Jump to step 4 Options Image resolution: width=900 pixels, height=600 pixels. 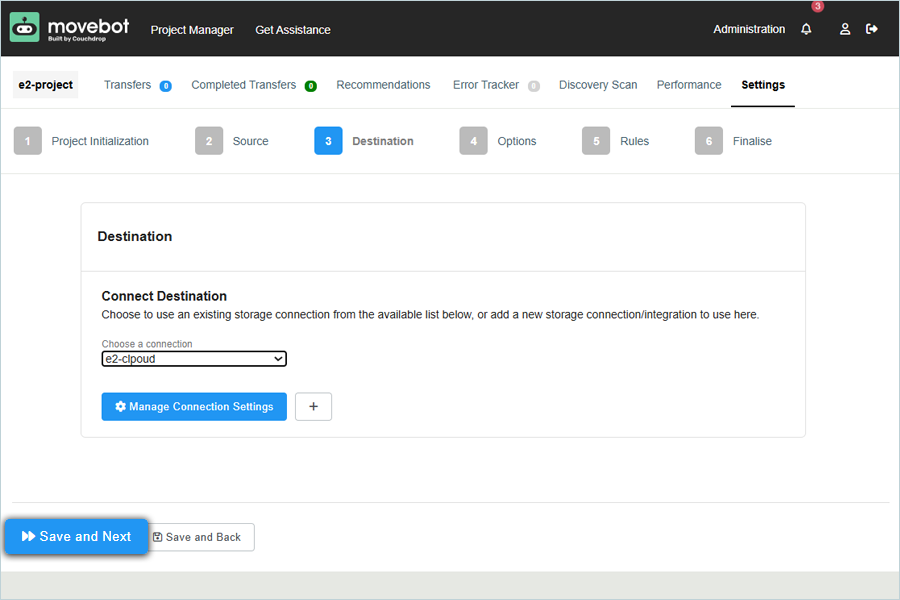[498, 141]
